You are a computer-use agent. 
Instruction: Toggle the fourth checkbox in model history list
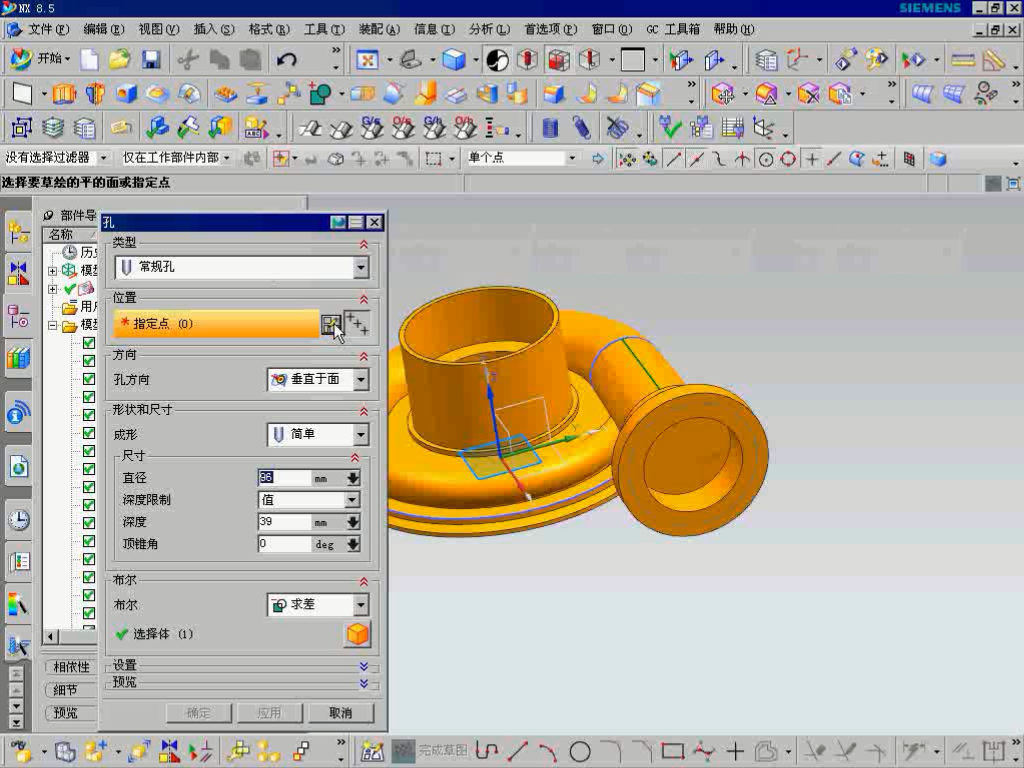click(x=89, y=397)
